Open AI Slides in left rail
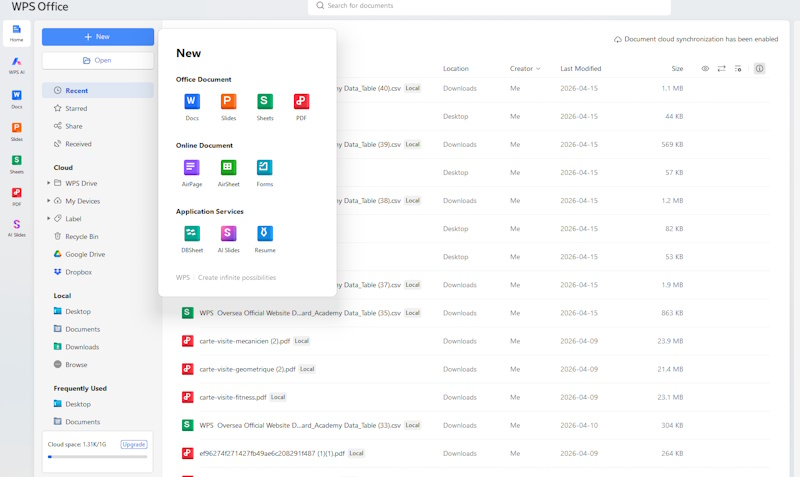The height and width of the screenshot is (477, 800). [16, 228]
